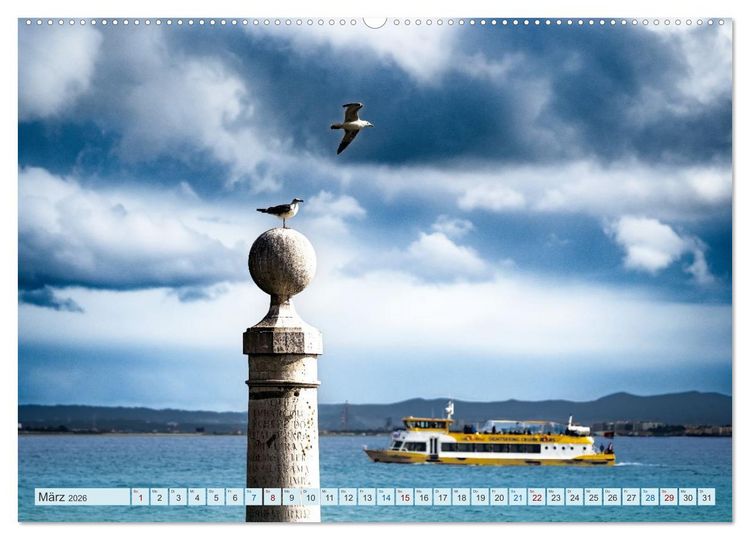Viewport: 750px width, 540px height.
Task: Pick day 23 in the calendar strip
Action: pos(556,497)
